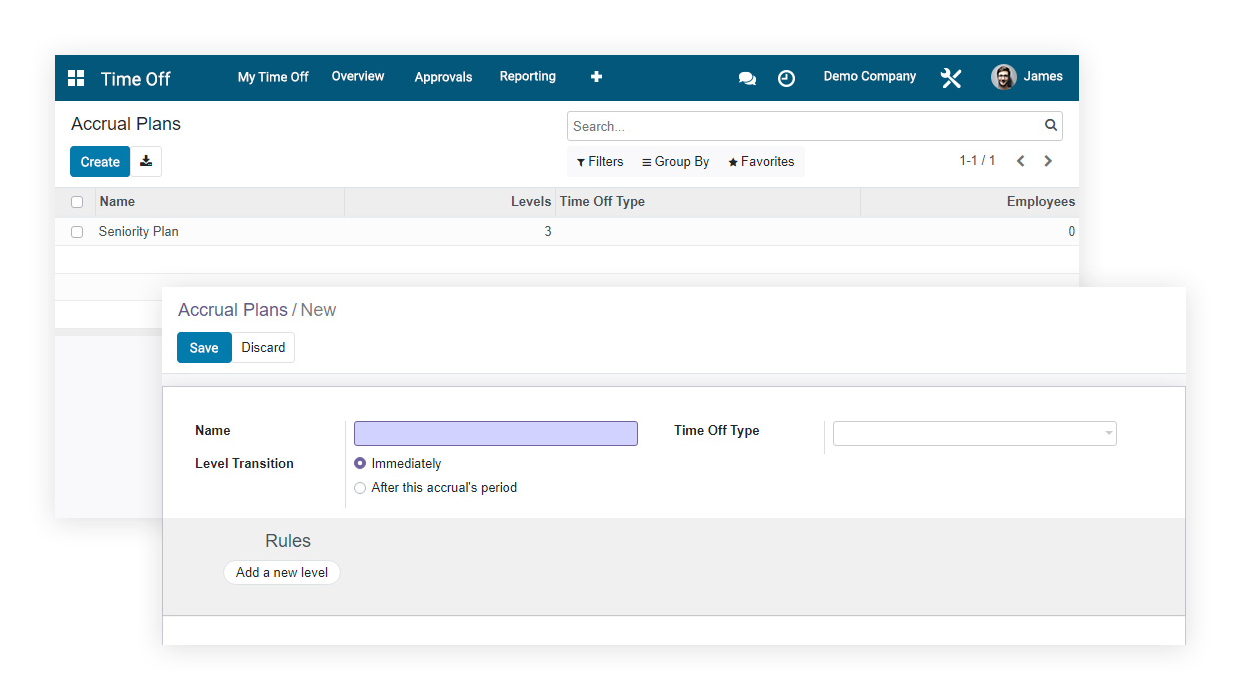The height and width of the screenshot is (700, 1240).
Task: Click the Discard button
Action: 263,348
